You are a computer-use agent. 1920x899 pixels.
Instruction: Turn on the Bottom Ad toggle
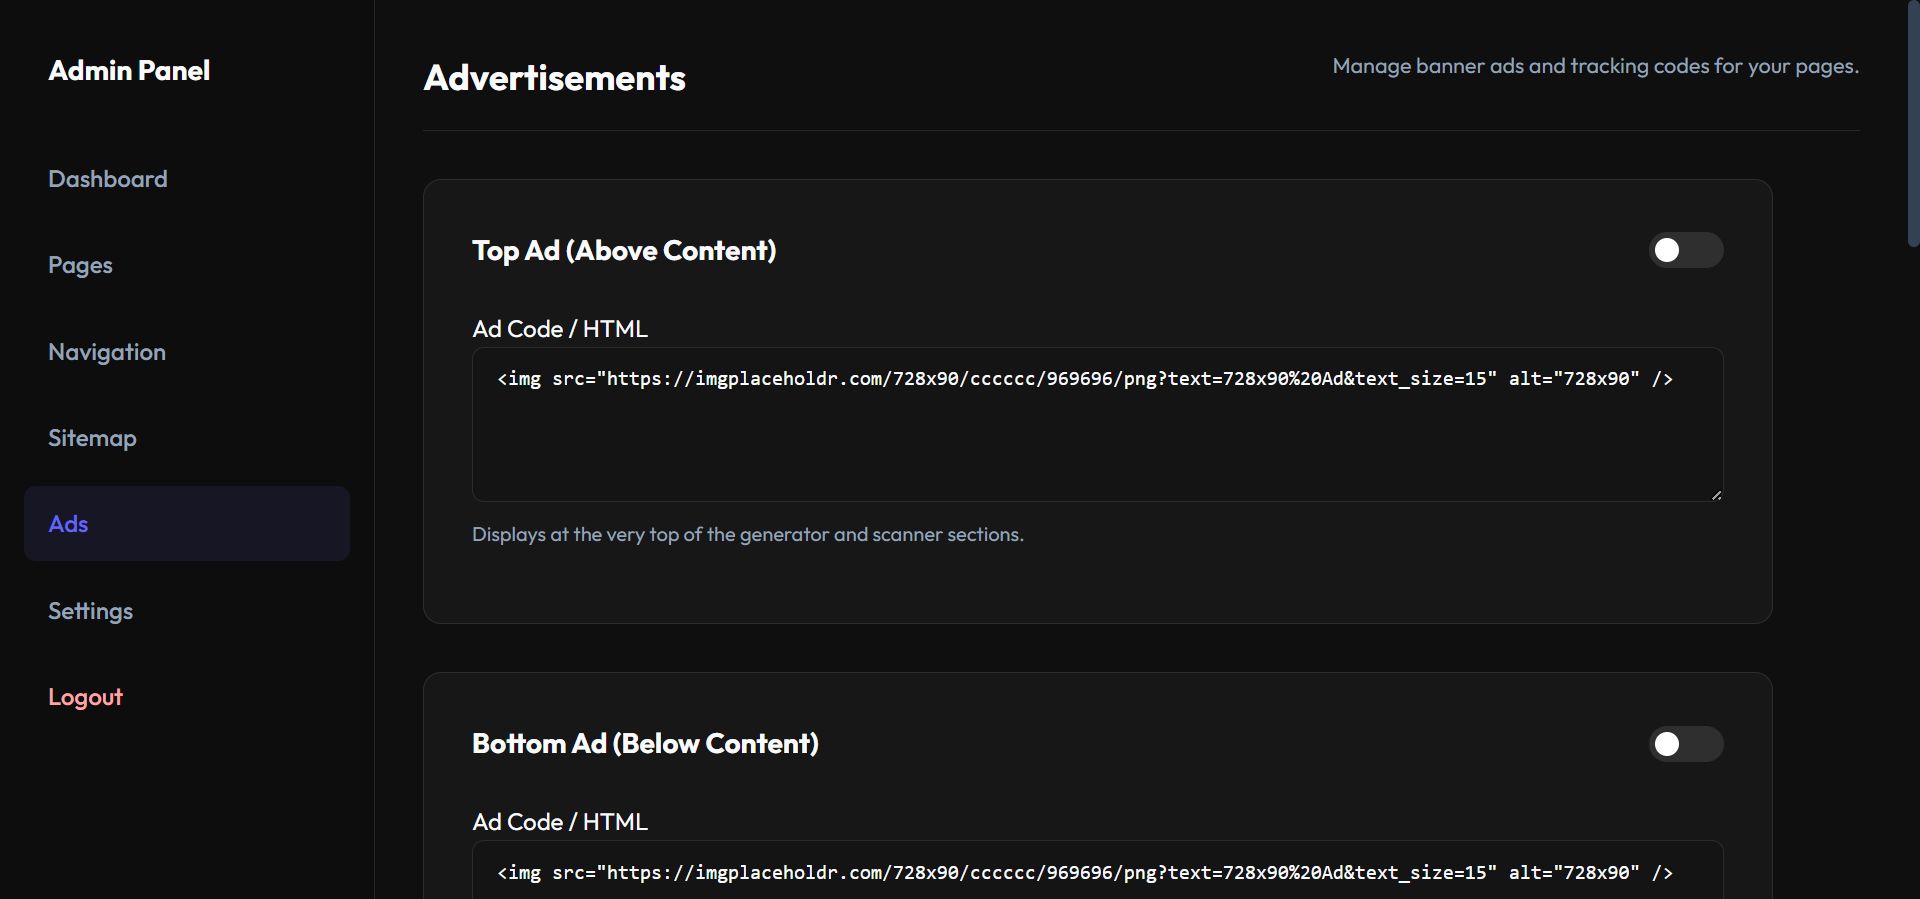click(1685, 744)
